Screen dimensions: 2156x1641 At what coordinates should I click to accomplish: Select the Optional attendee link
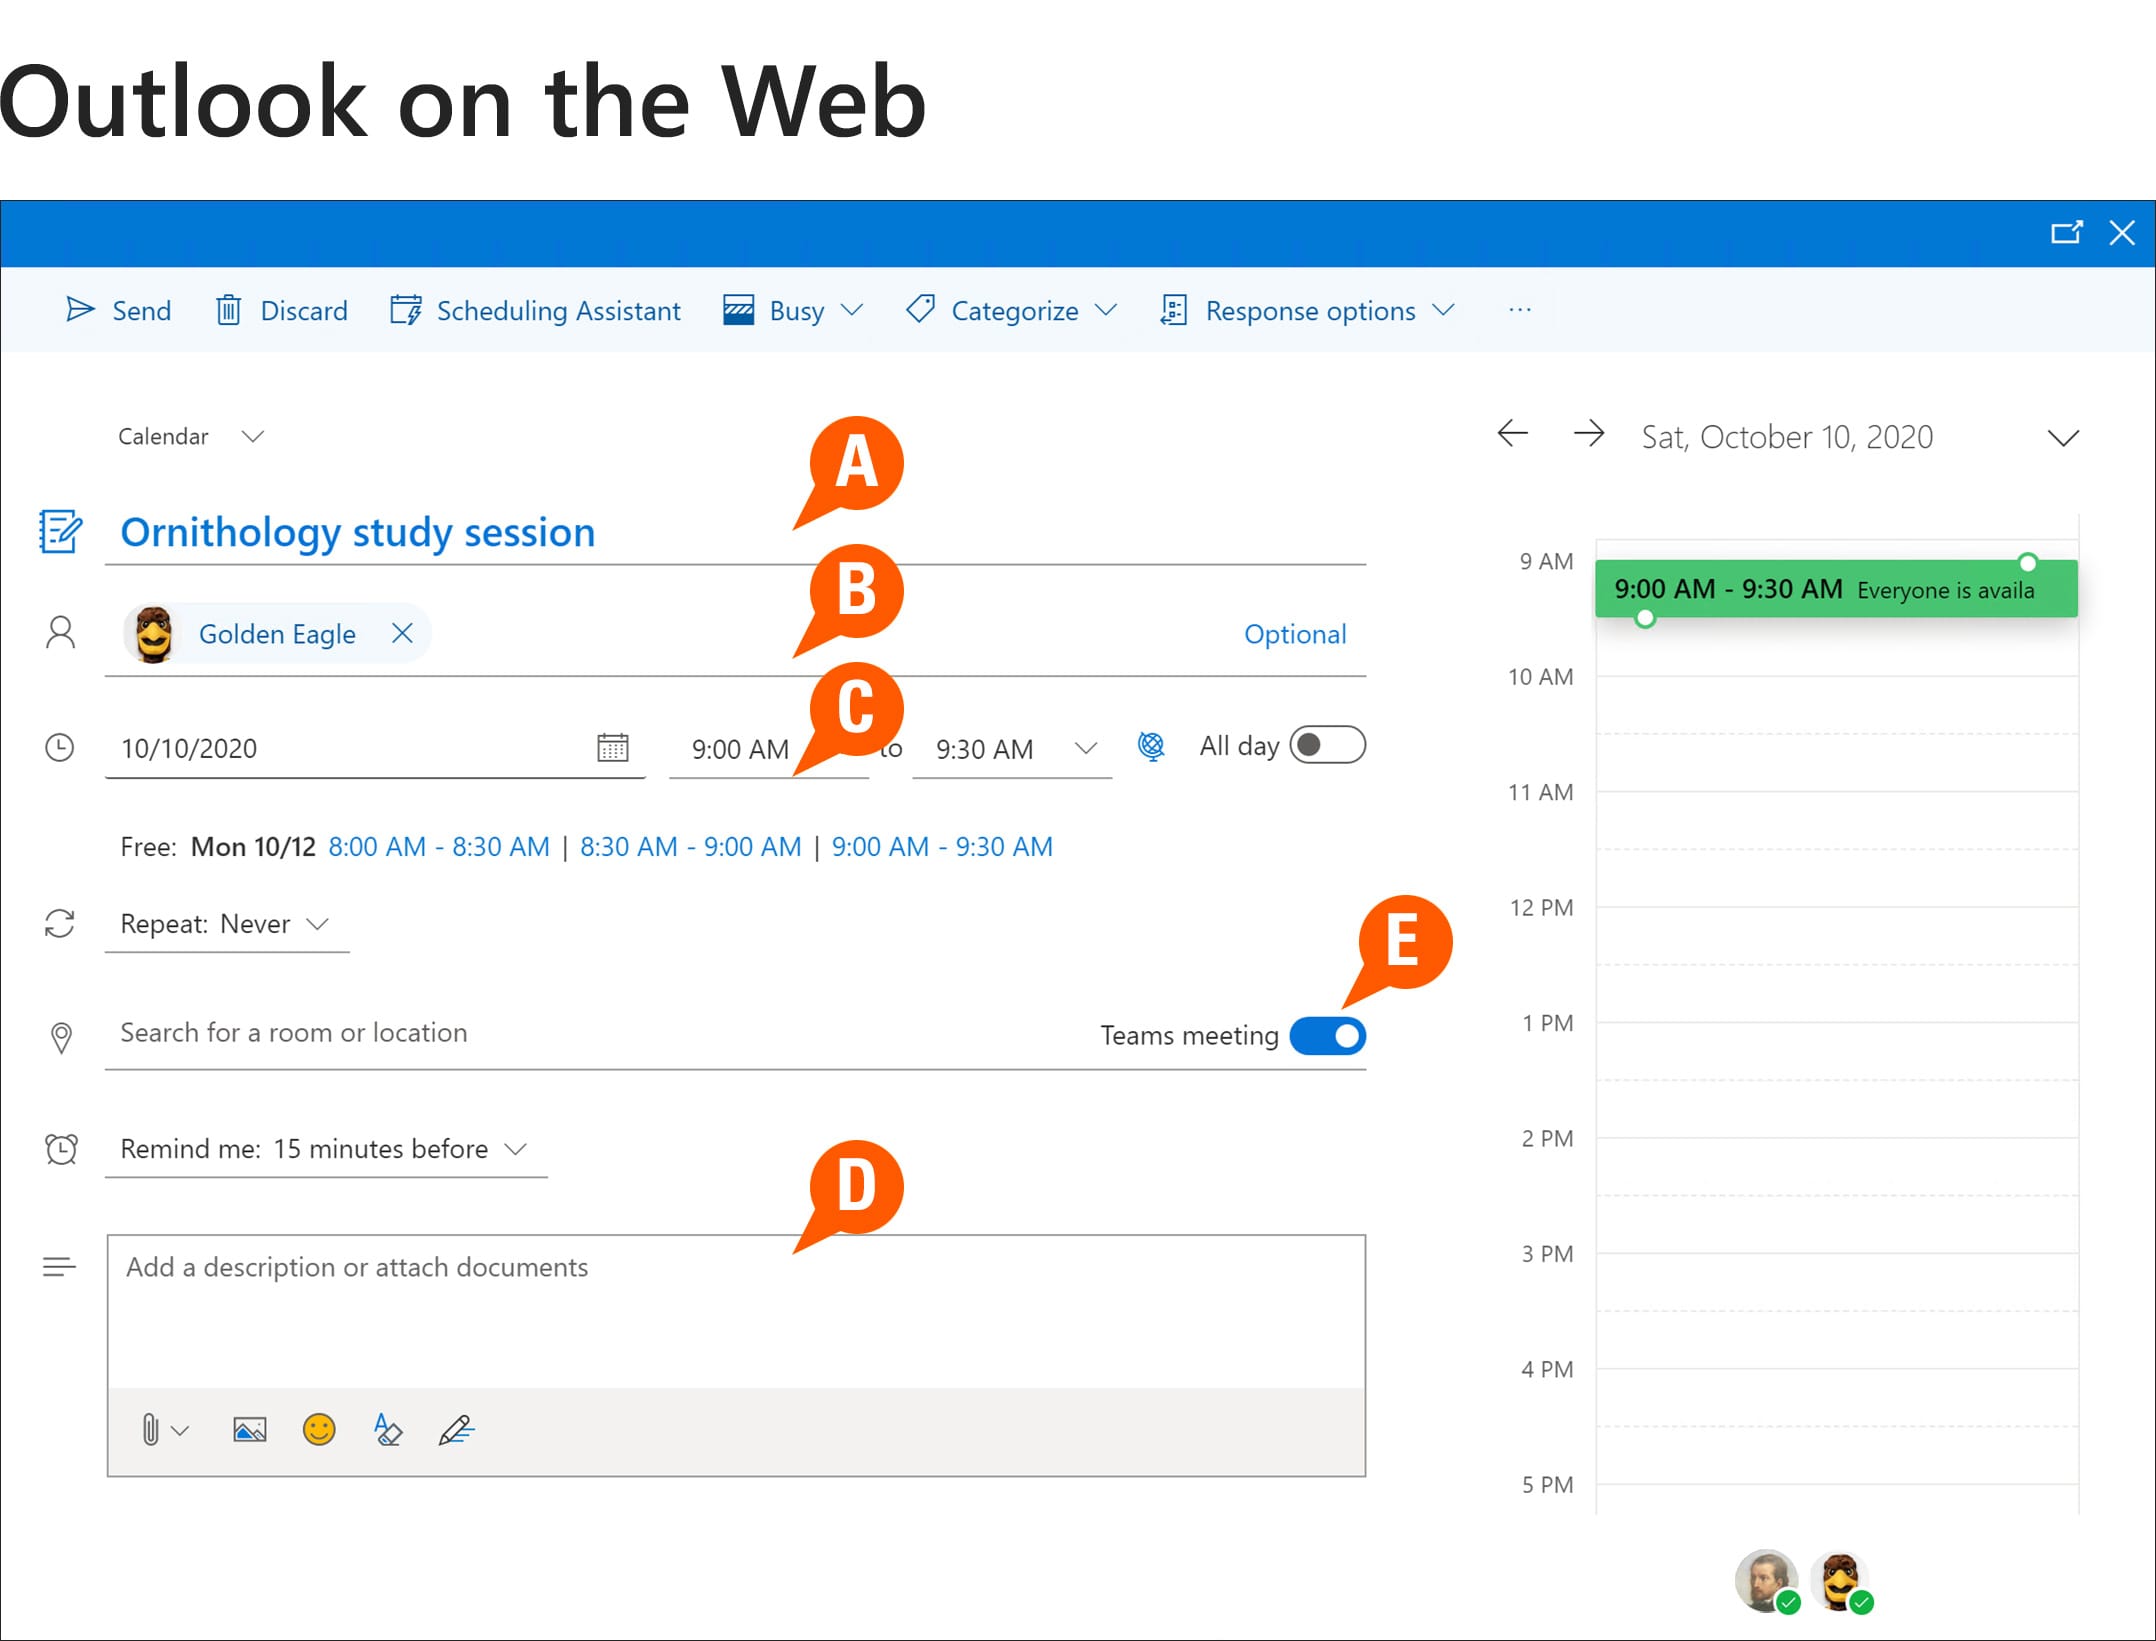1294,633
